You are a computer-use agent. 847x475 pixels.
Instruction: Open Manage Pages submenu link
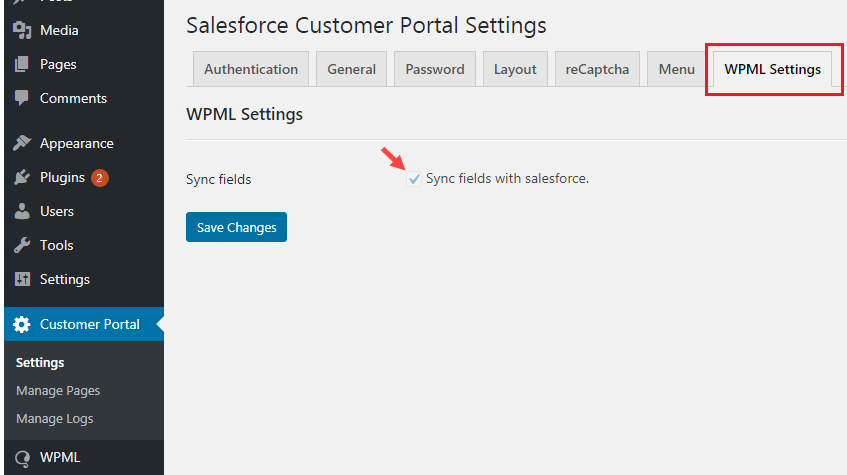(58, 391)
